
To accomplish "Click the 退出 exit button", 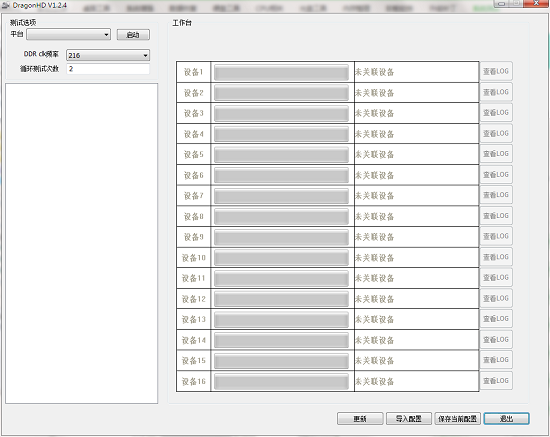I will pyautogui.click(x=507, y=418).
